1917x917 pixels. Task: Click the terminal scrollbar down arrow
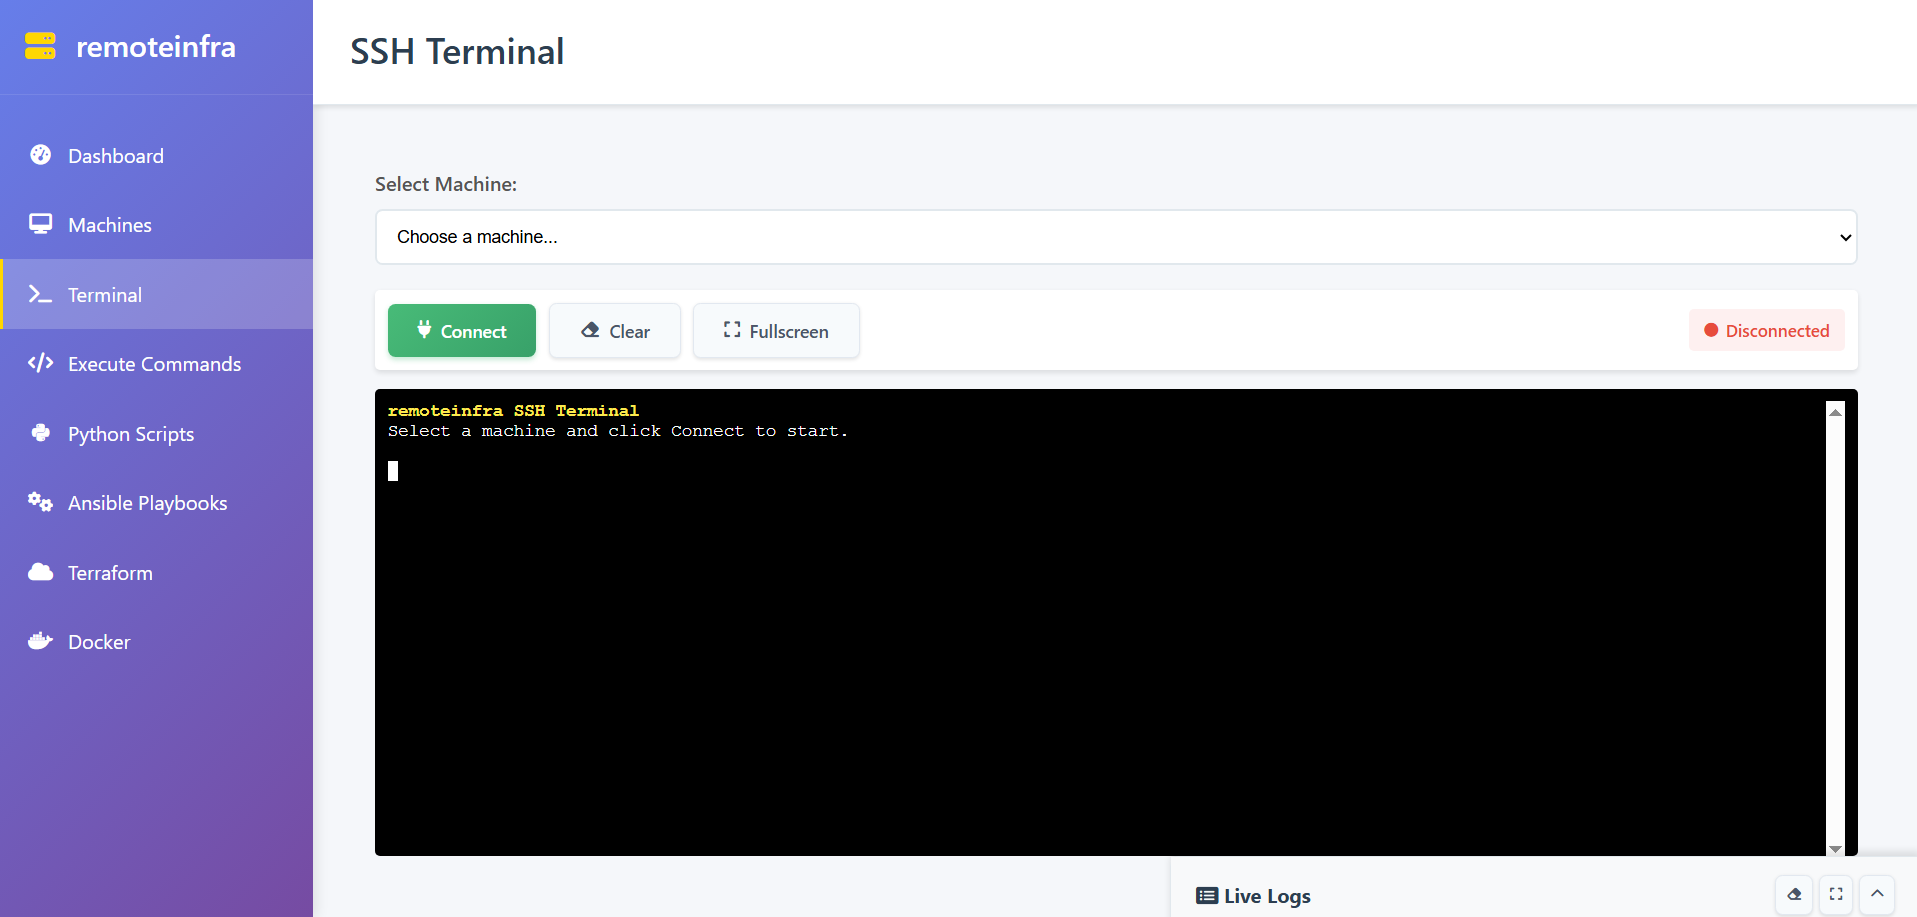click(x=1835, y=848)
